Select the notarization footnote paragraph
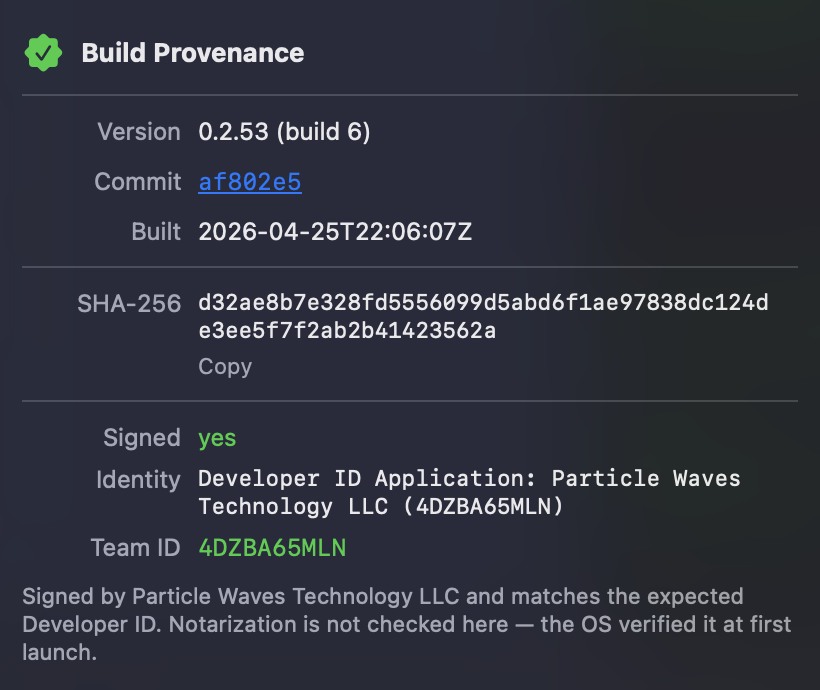 pos(406,624)
